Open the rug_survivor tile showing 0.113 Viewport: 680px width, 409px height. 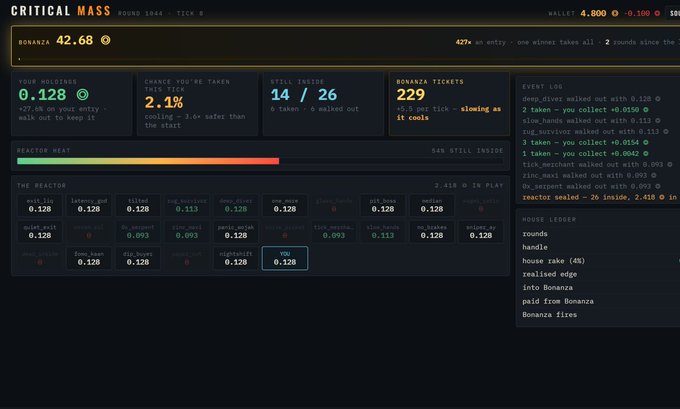[x=187, y=205]
